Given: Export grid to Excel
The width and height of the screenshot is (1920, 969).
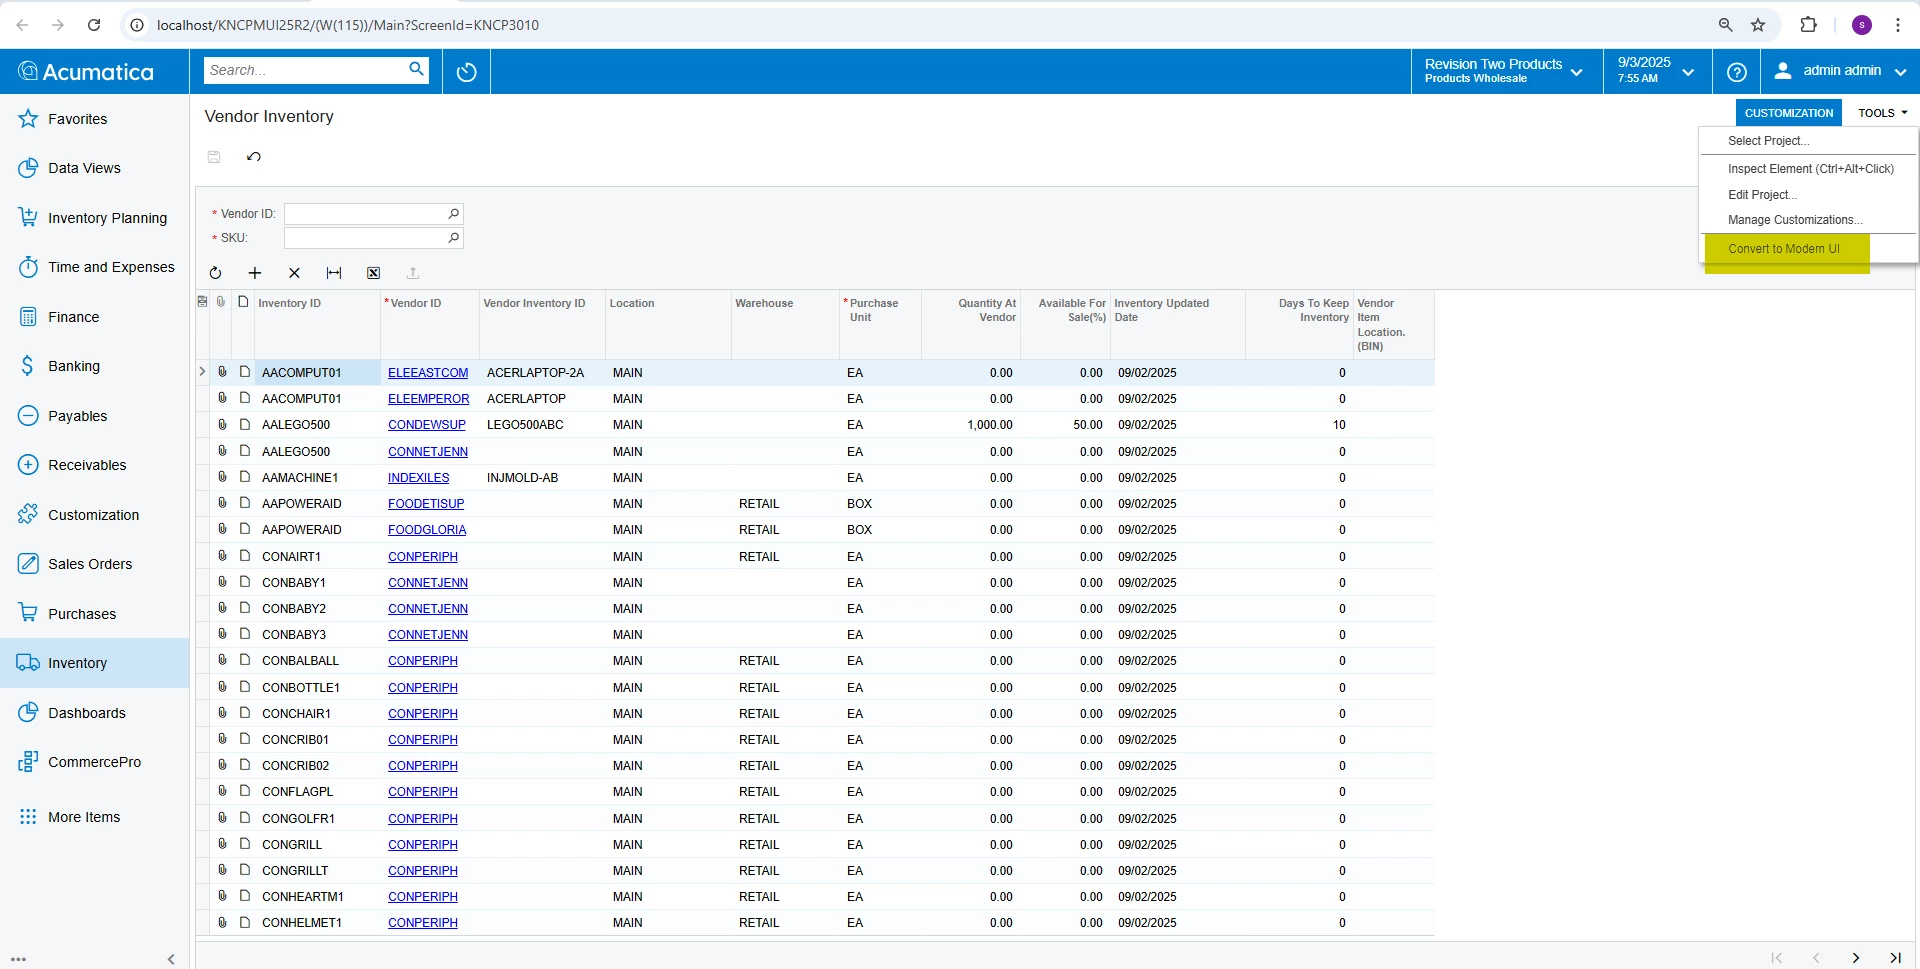Looking at the screenshot, I should (373, 273).
